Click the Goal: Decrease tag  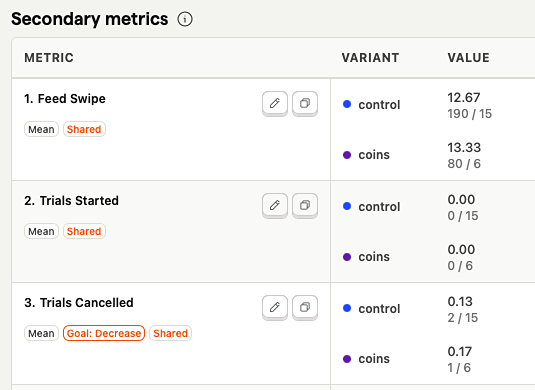(x=104, y=333)
